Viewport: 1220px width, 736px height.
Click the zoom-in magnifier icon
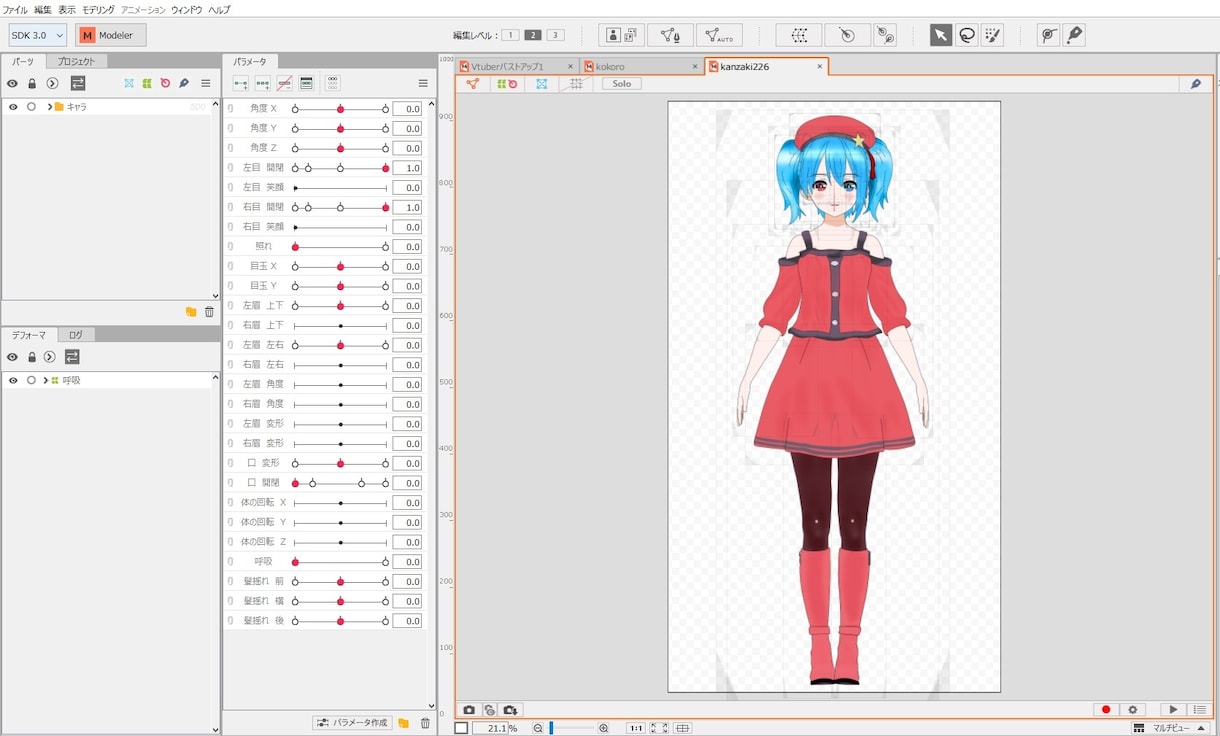point(603,728)
